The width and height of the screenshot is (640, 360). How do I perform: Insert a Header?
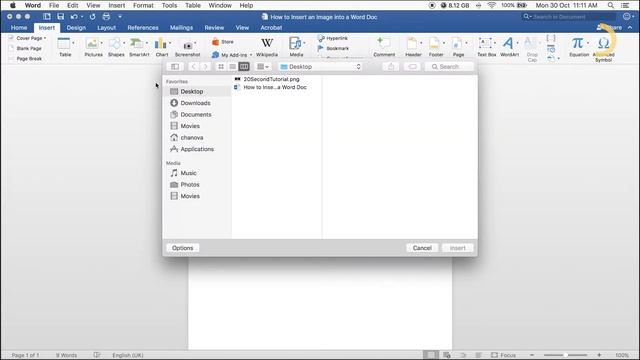tap(413, 47)
